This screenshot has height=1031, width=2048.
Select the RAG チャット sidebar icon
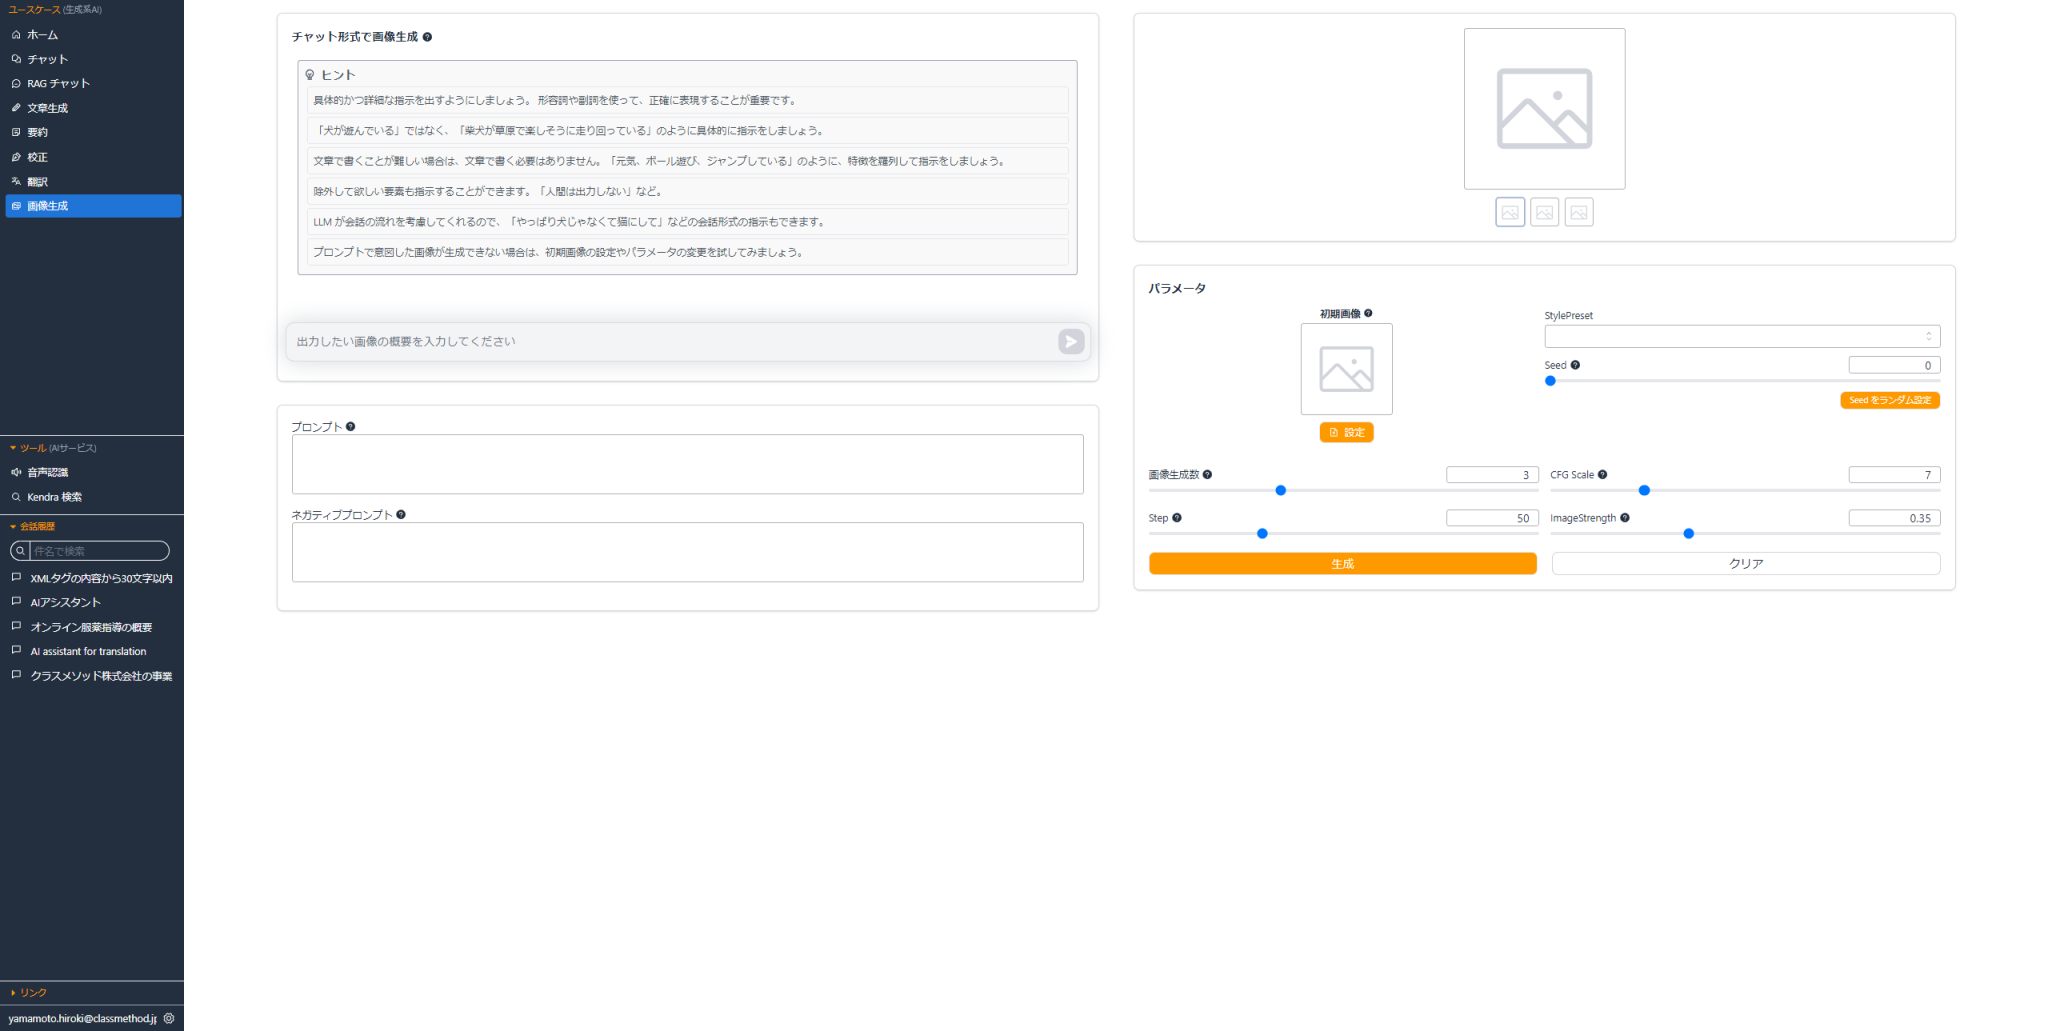click(14, 83)
